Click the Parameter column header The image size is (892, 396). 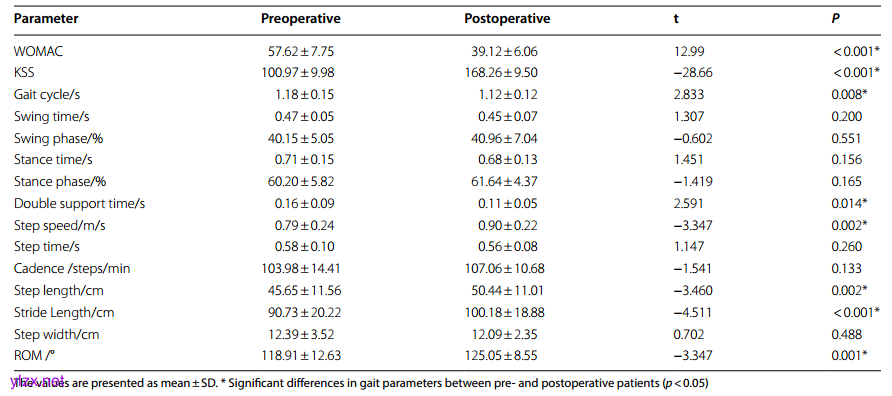pyautogui.click(x=46, y=19)
